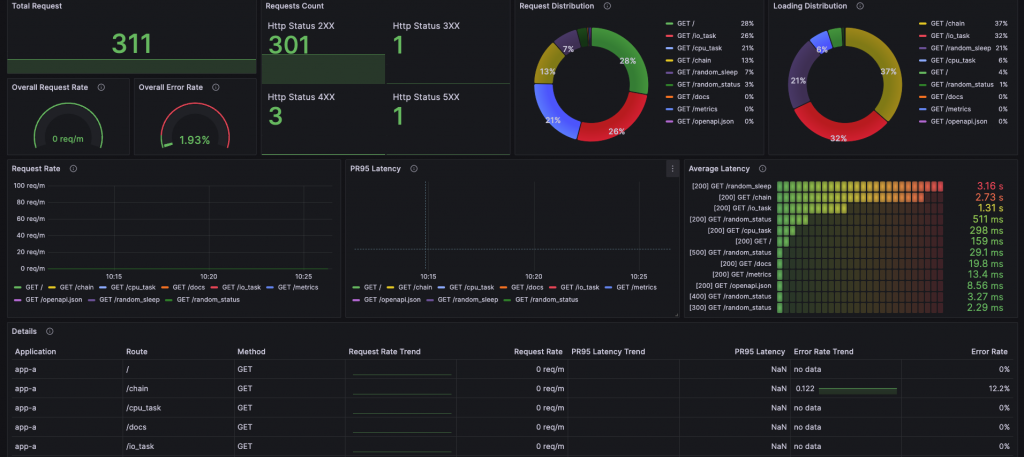This screenshot has height=457, width=1024.
Task: Sort Details table by Error Rate header
Action: (989, 351)
